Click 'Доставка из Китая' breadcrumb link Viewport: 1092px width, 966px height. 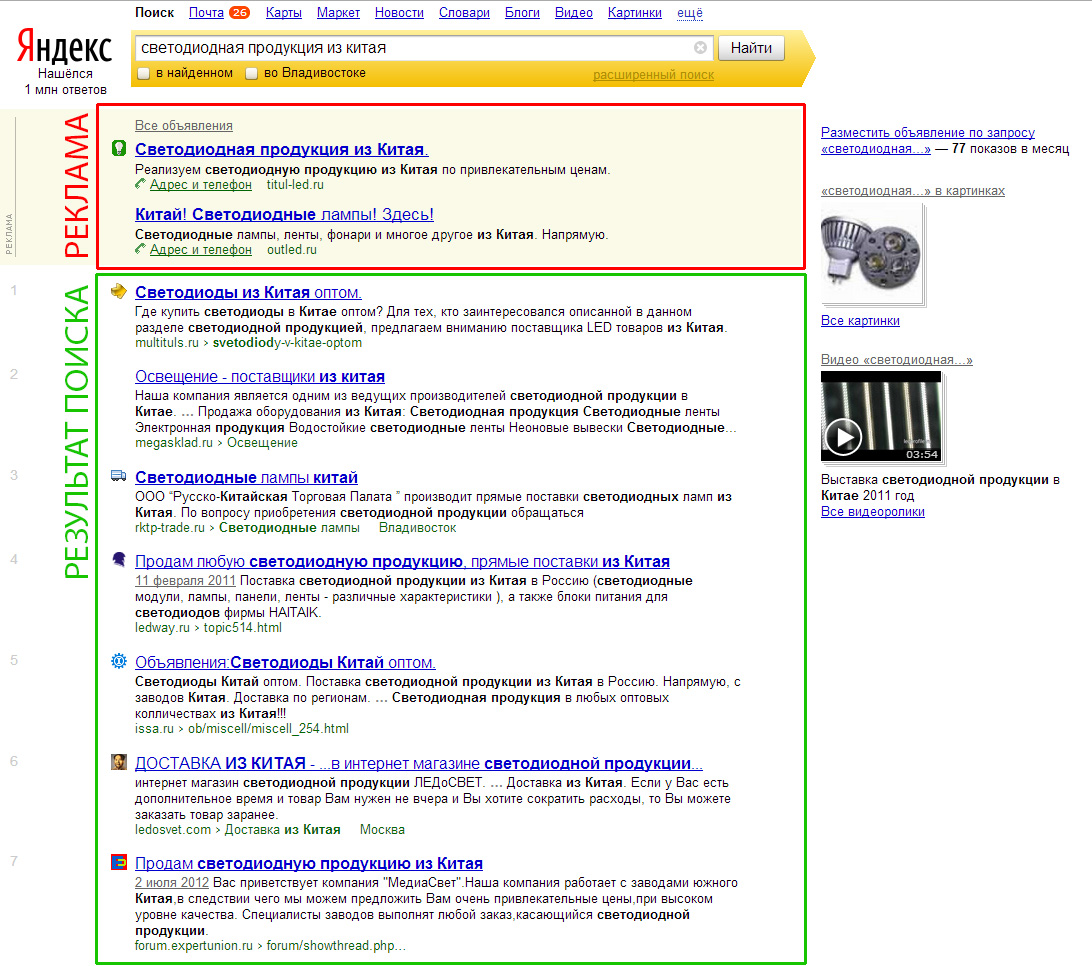[282, 829]
